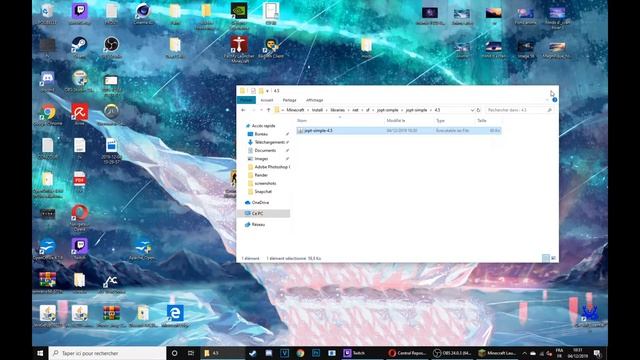Open the Windows Start menu
The width and height of the screenshot is (640, 360).
point(40,353)
